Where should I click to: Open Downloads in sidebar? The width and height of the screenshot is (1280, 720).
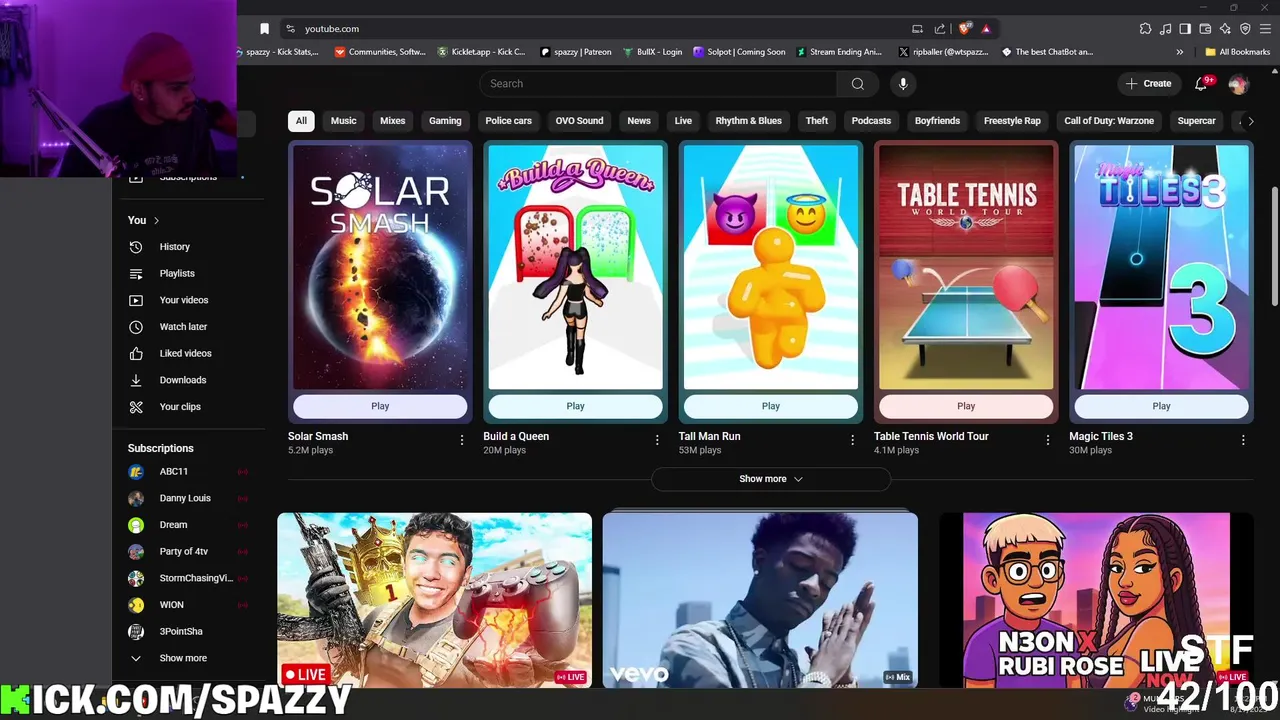(183, 380)
